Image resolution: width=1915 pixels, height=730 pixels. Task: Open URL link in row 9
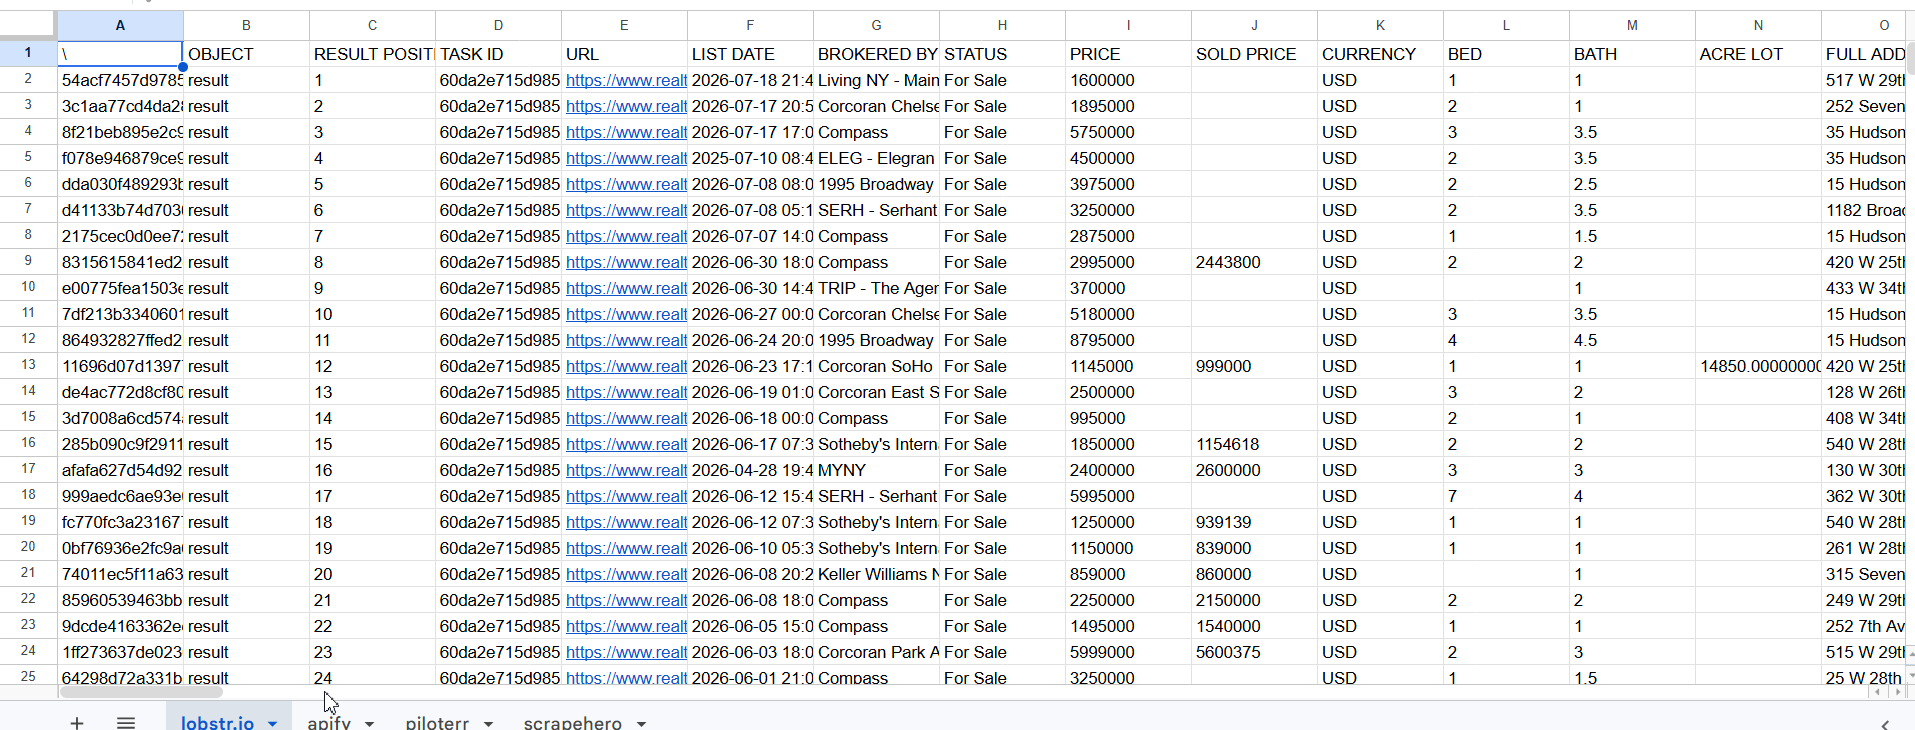(x=626, y=262)
